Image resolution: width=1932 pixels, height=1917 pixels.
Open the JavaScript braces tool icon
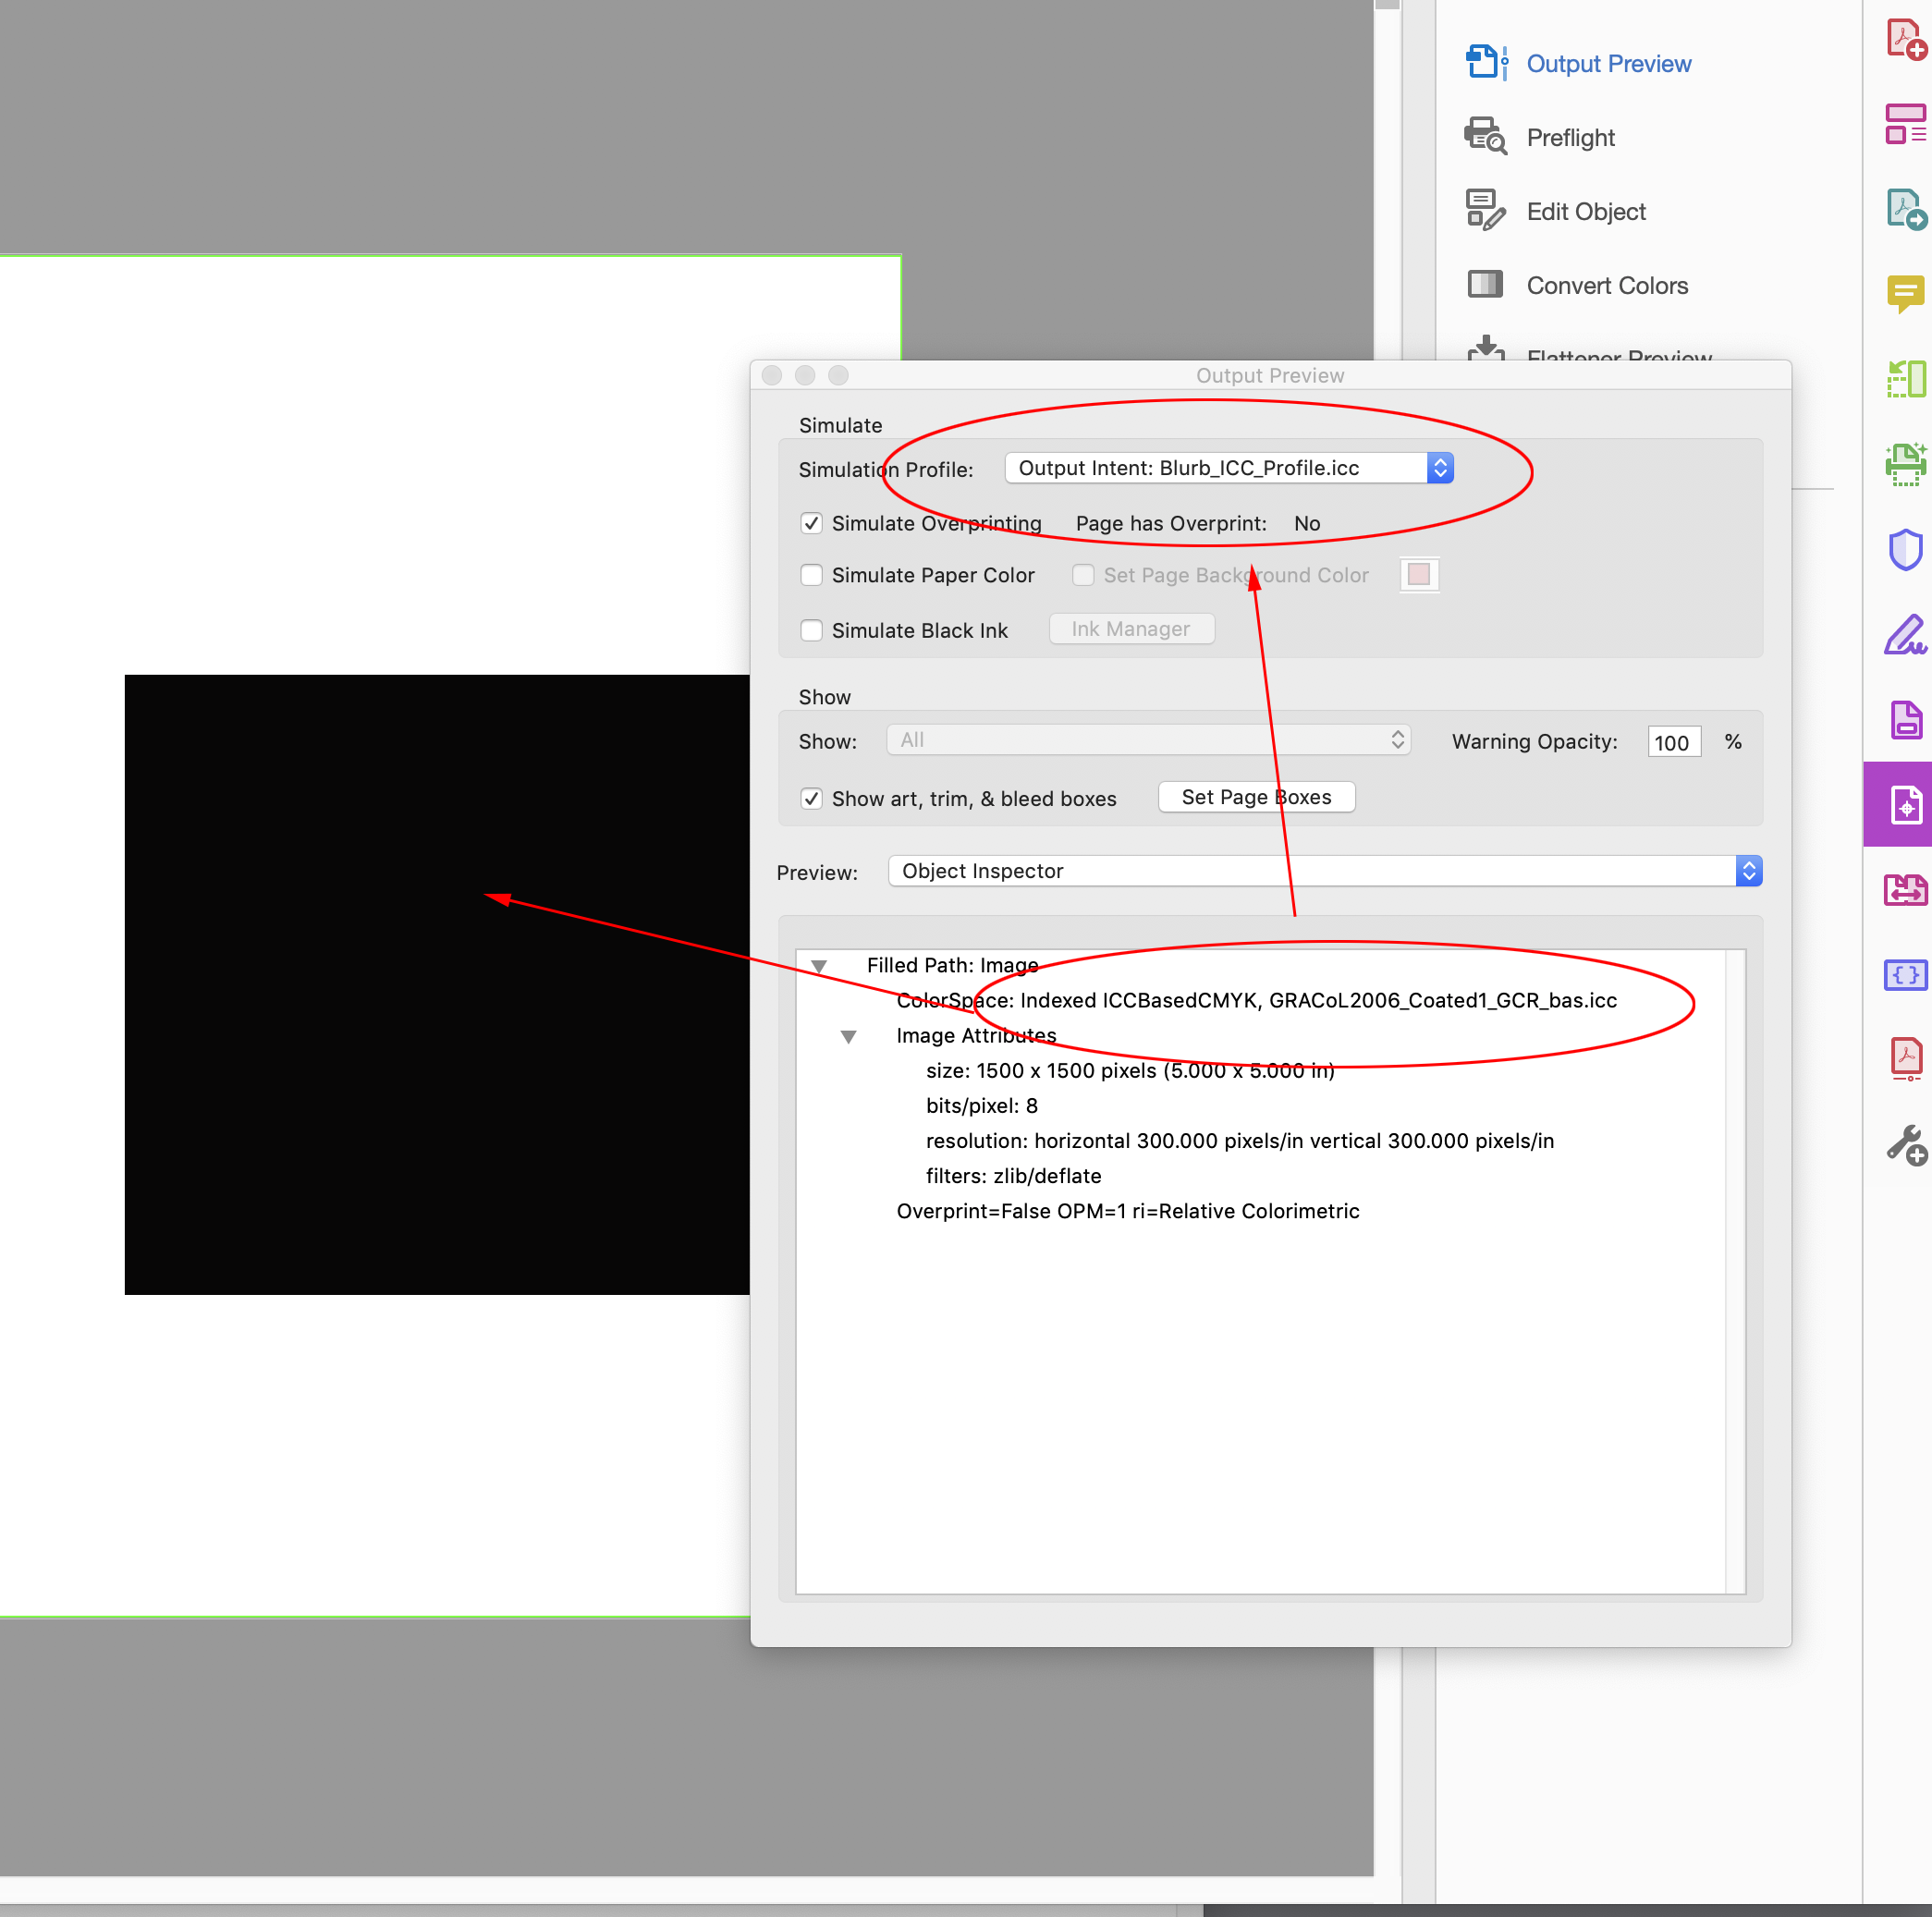point(1905,975)
